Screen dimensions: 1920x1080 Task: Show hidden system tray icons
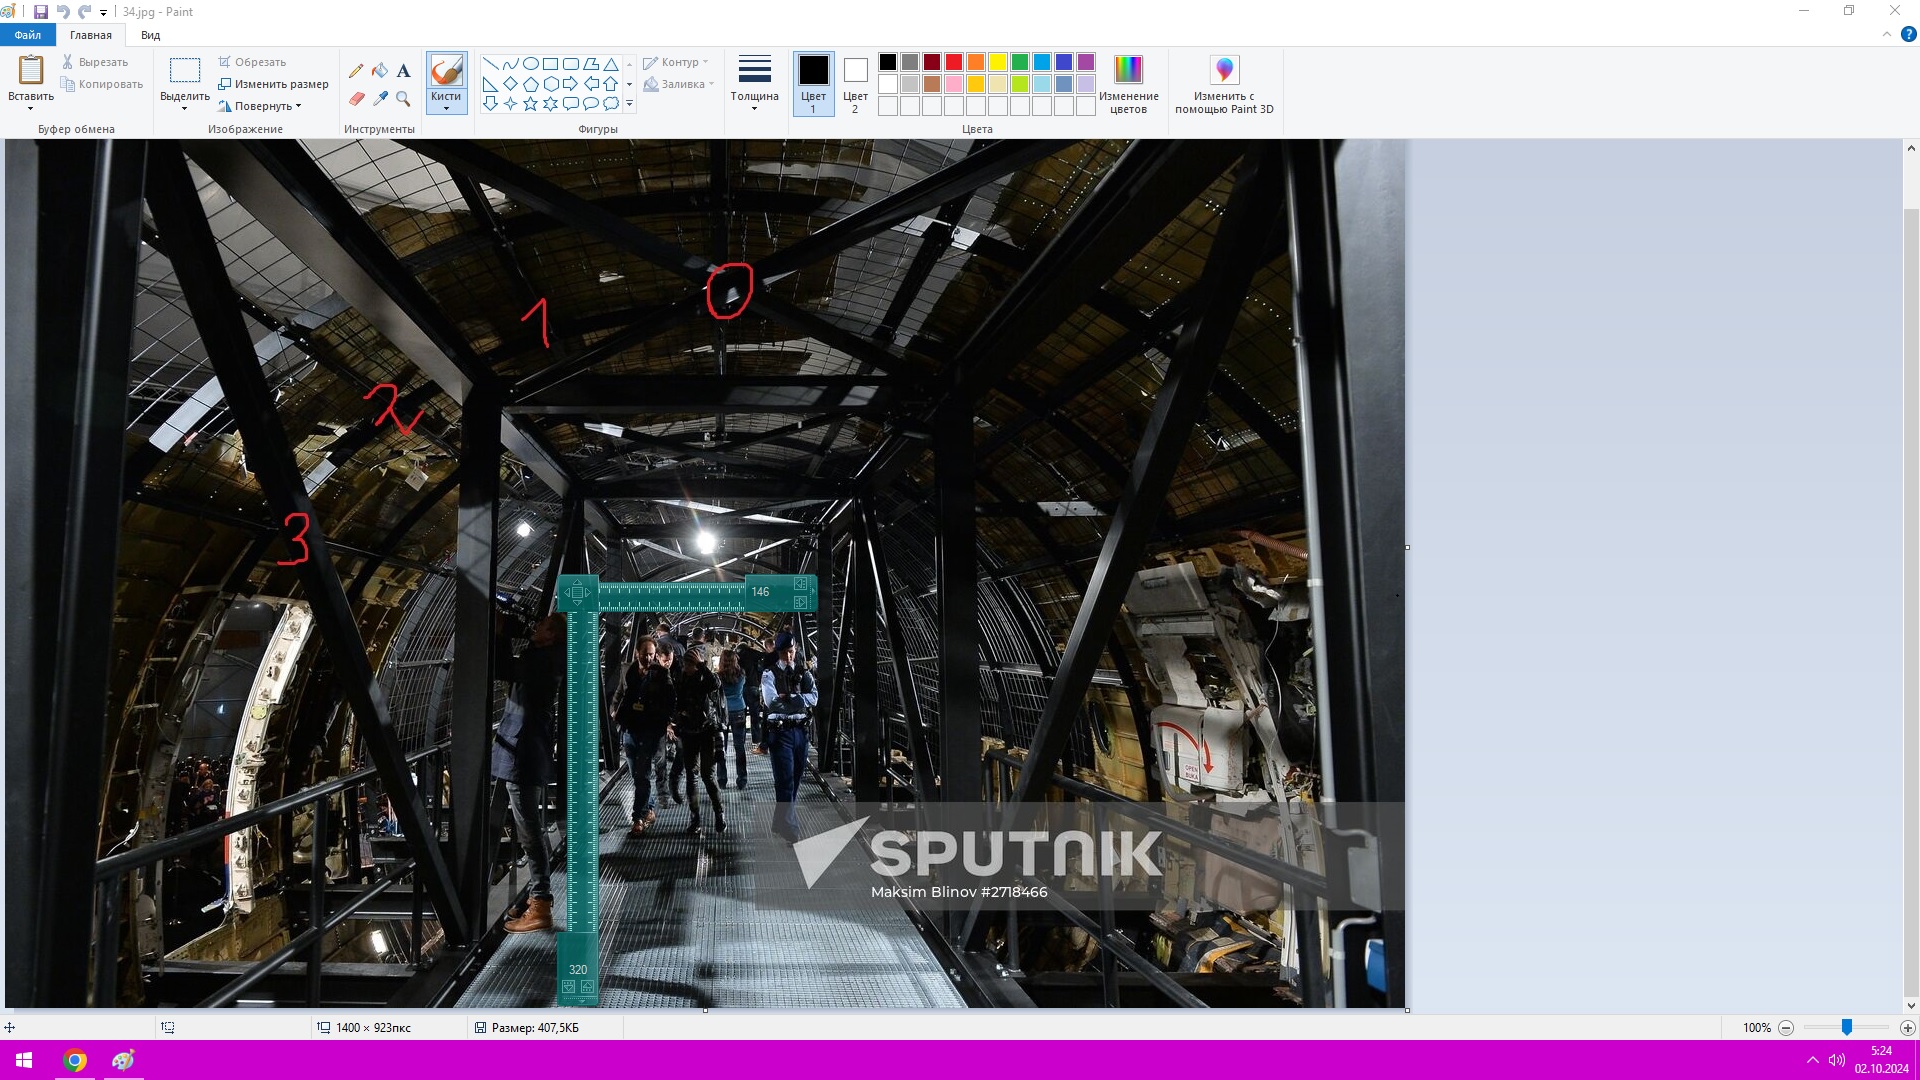pyautogui.click(x=1812, y=1060)
